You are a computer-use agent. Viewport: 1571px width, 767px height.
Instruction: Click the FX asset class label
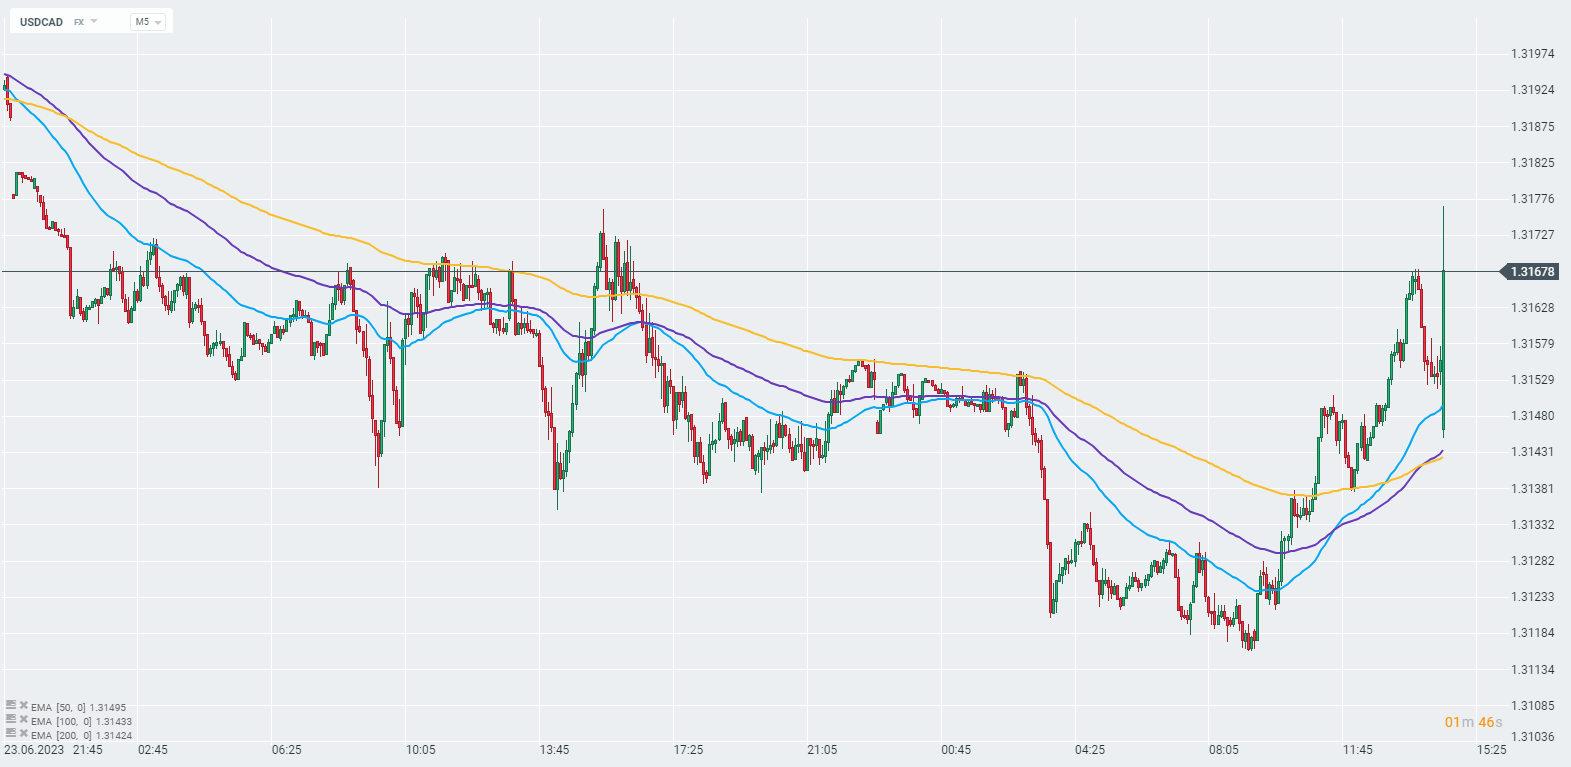coord(79,22)
